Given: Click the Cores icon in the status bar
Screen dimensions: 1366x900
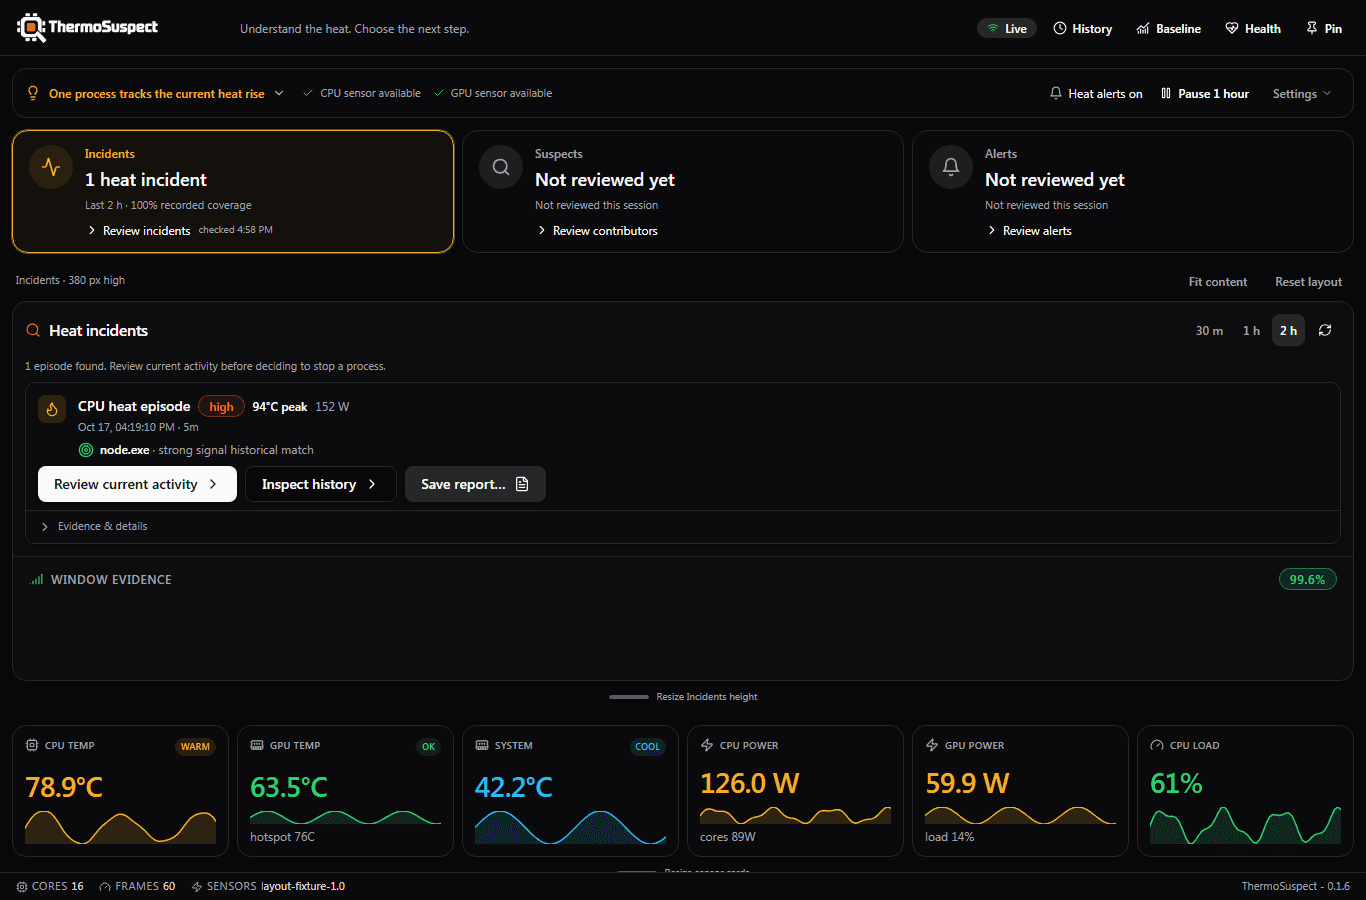Looking at the screenshot, I should click(x=22, y=887).
